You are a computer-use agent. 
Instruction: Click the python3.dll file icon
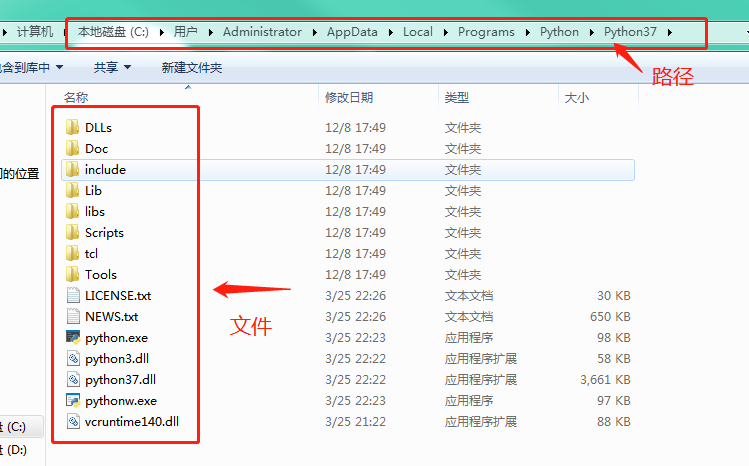[73, 359]
